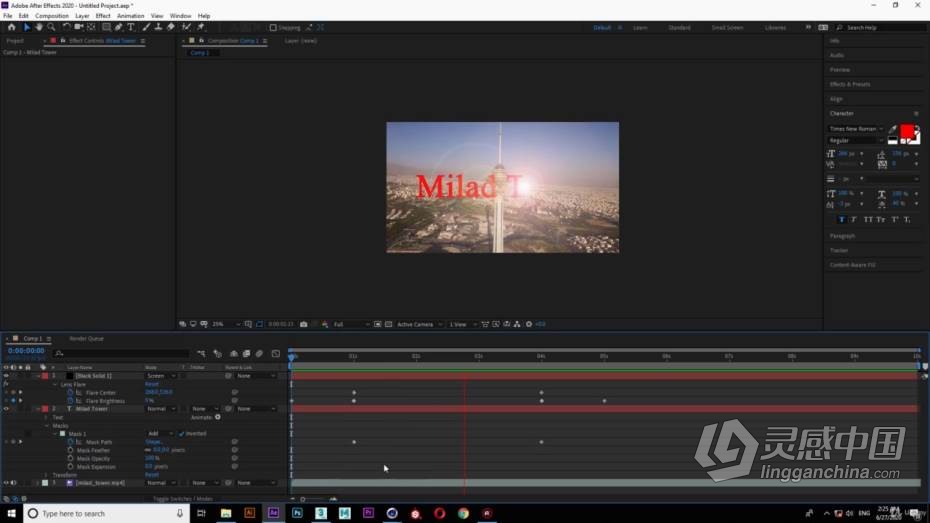930x523 pixels.
Task: Open blending mode dropdown for Milad Tower
Action: coord(161,409)
